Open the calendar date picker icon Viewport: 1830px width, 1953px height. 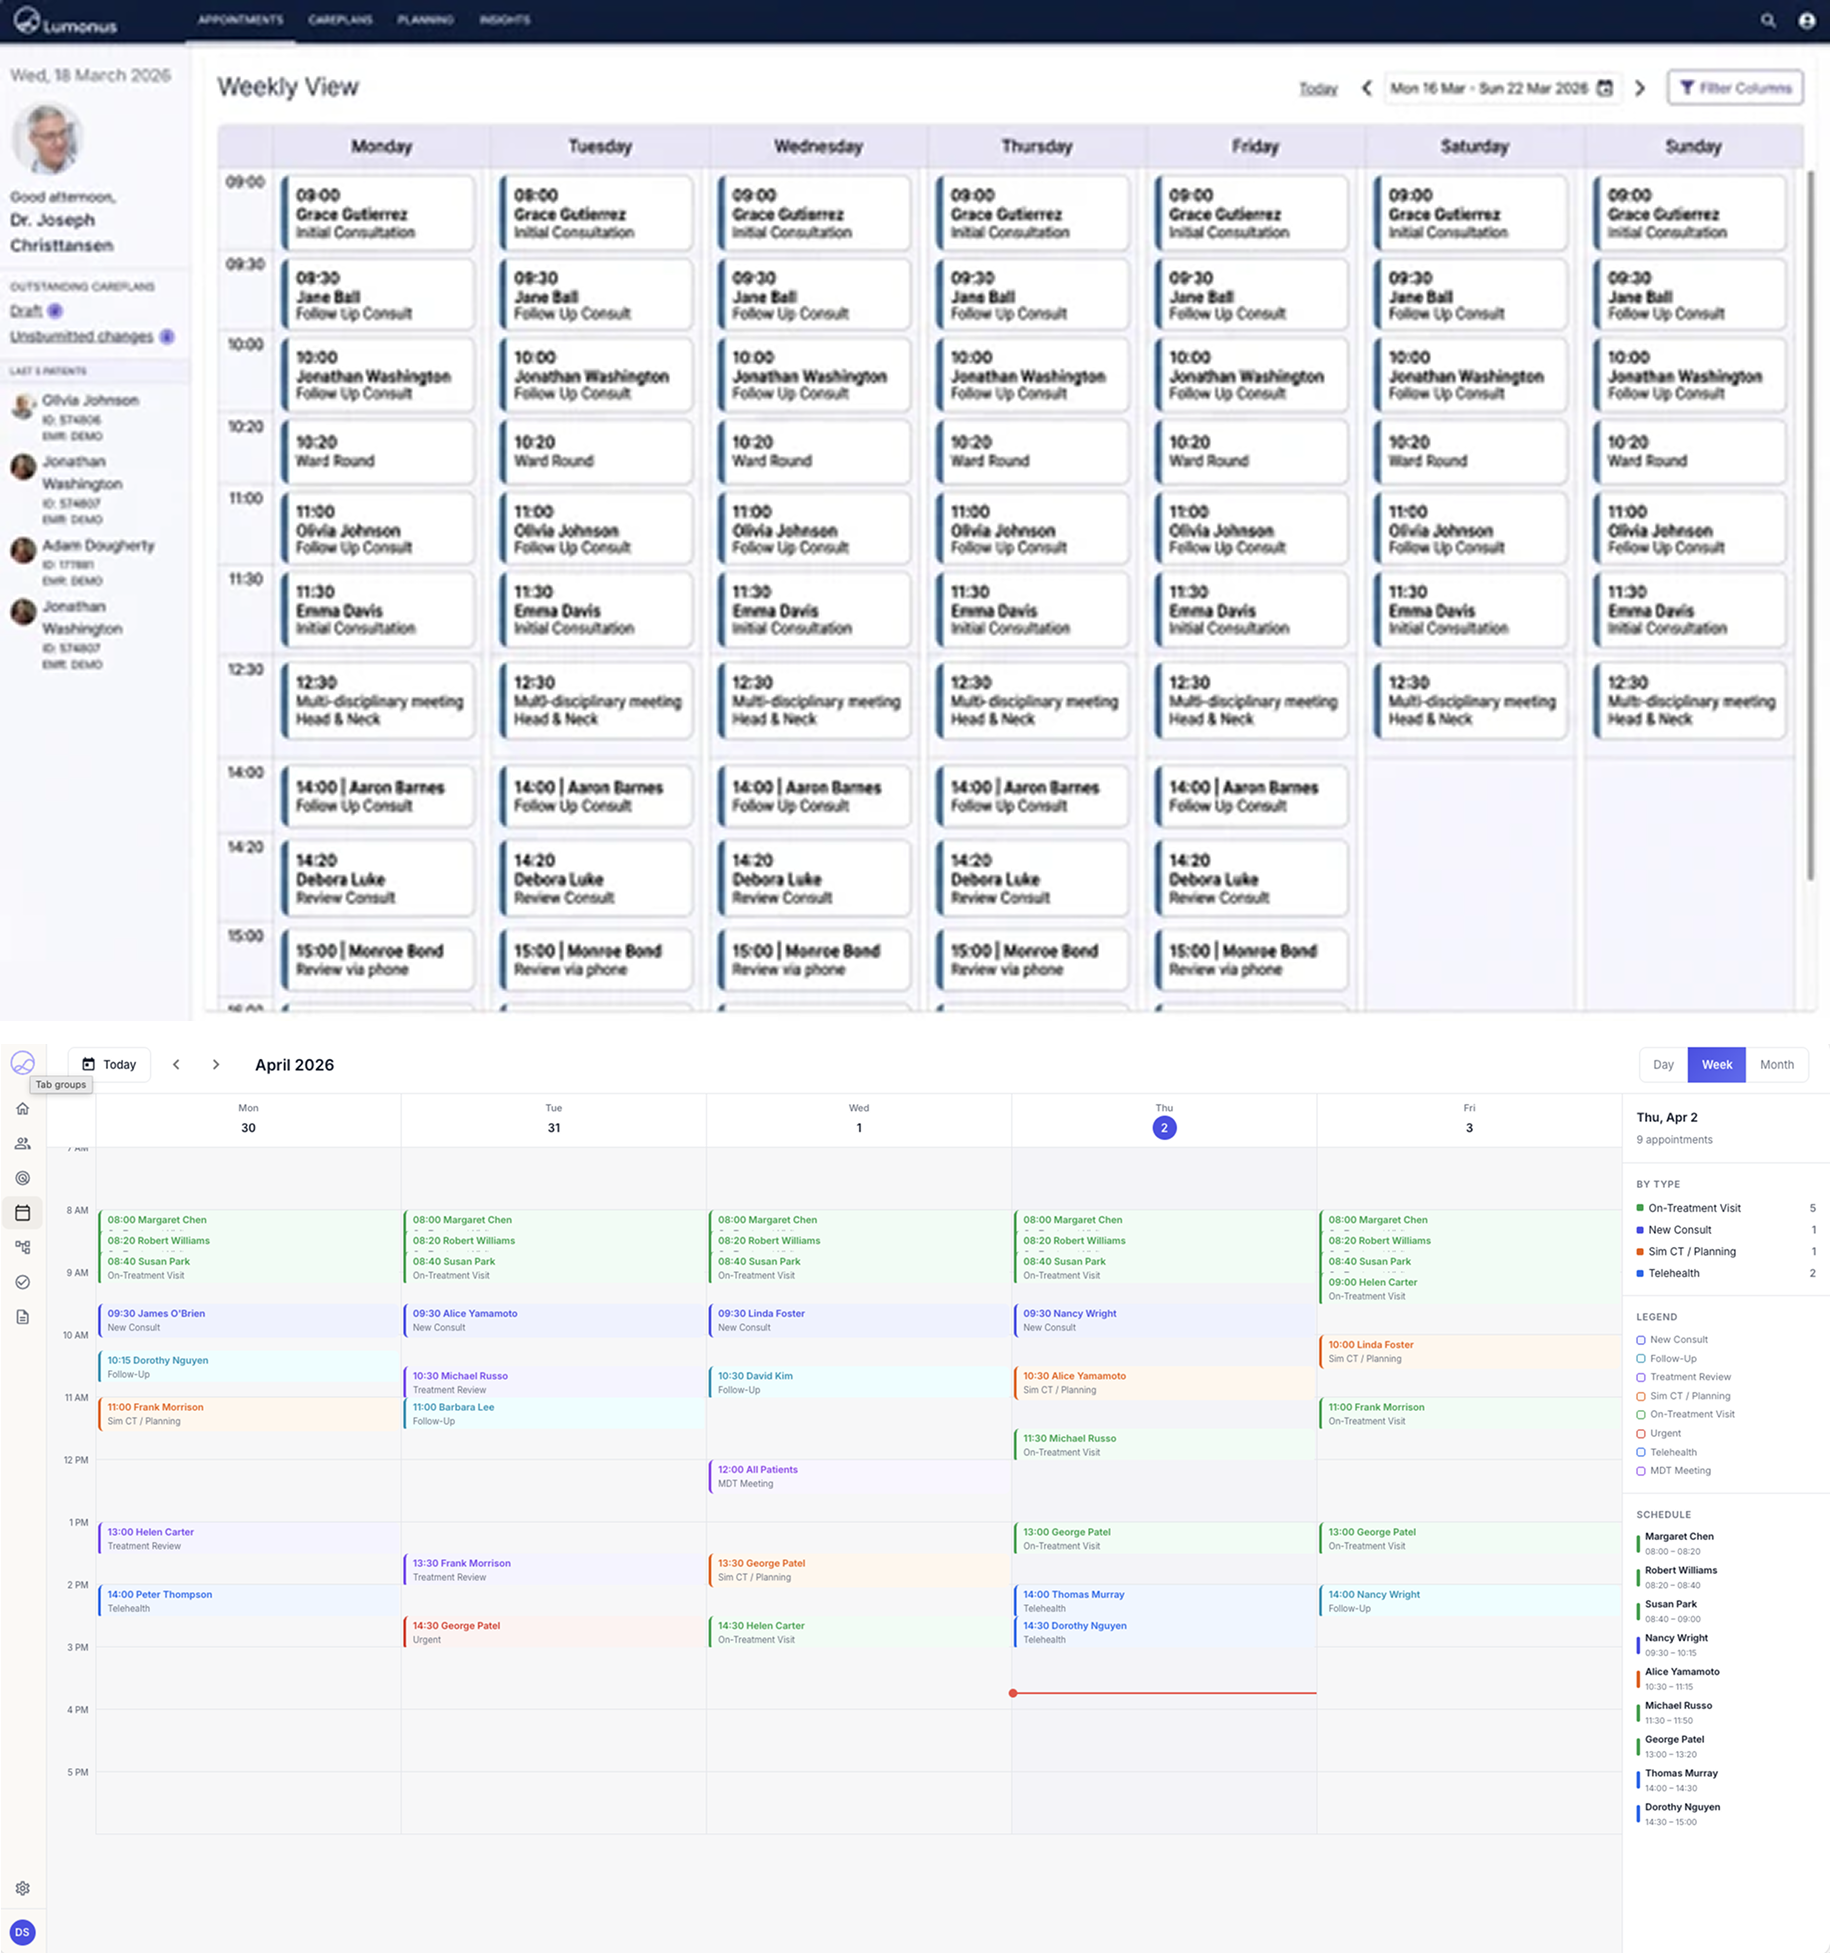(x=1605, y=88)
